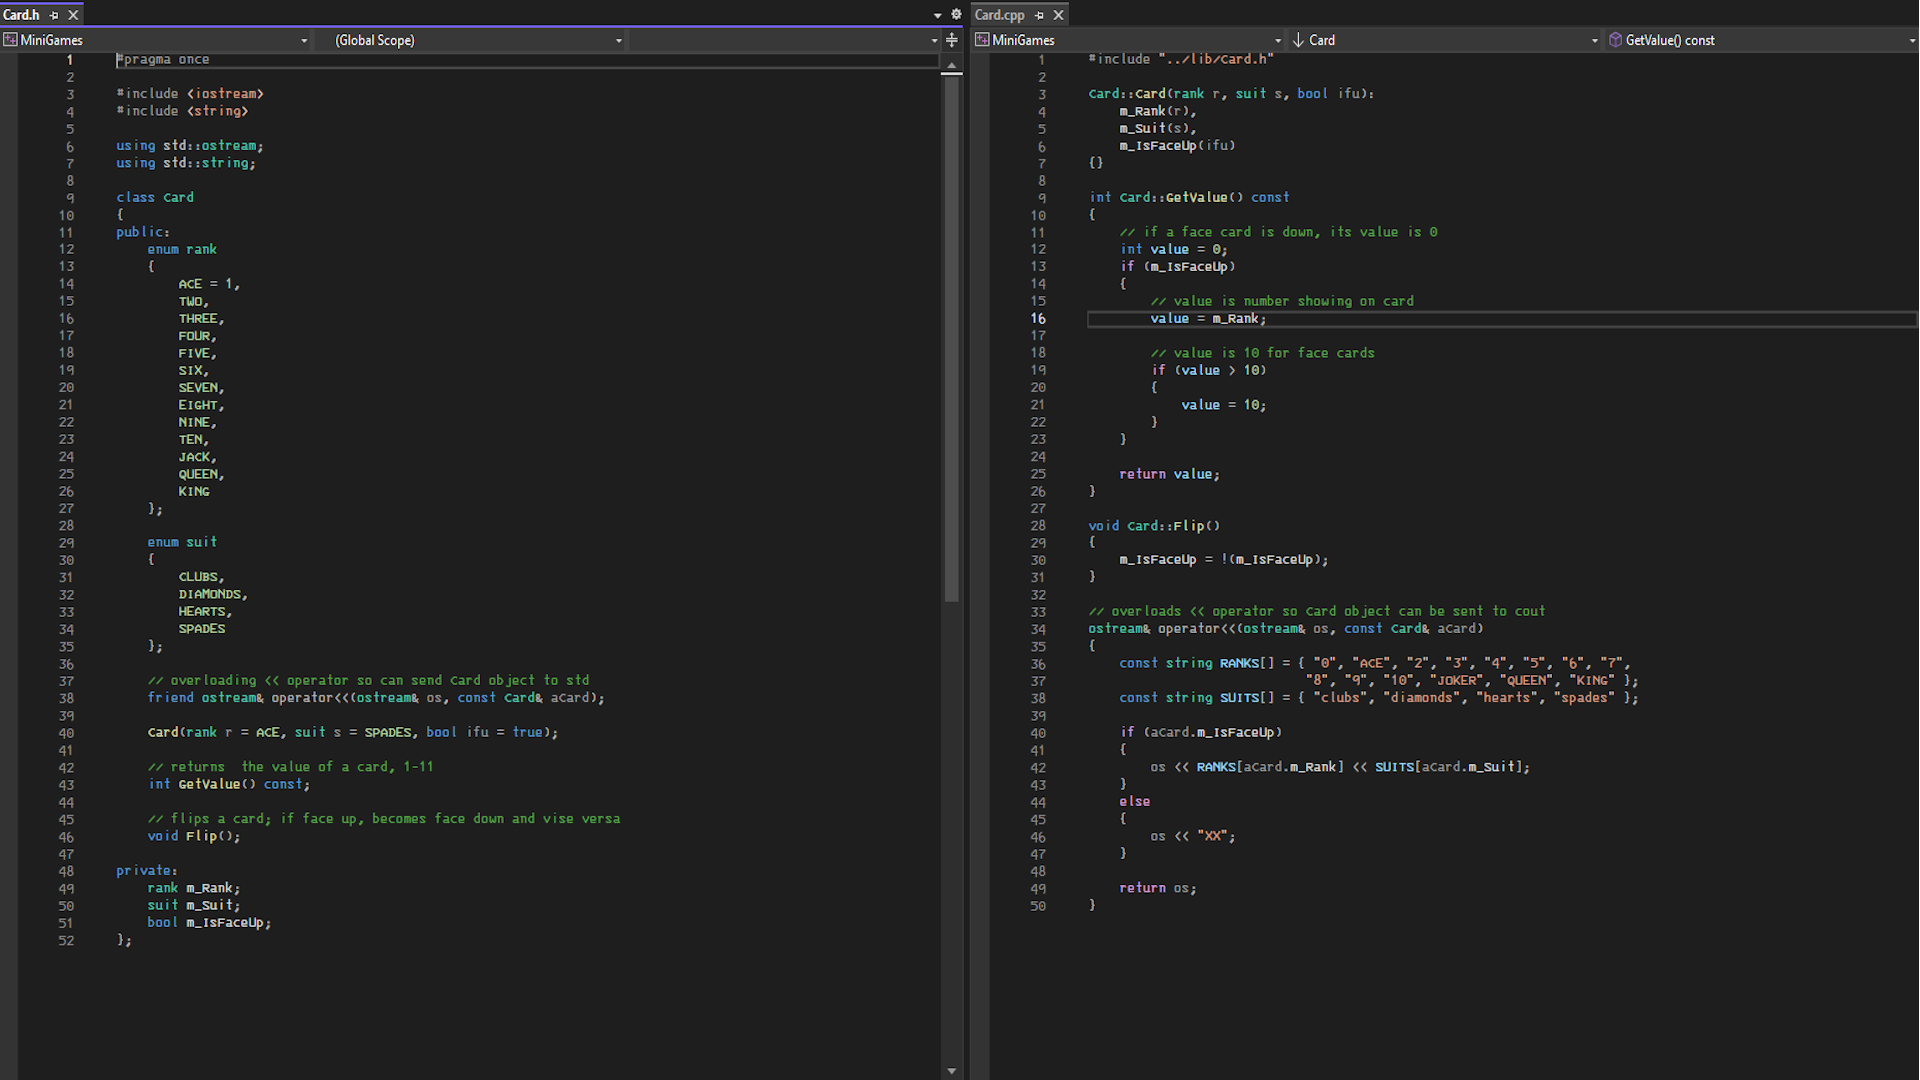Click line number 16 in Card.cpp
This screenshot has height=1080, width=1920.
[x=1038, y=319]
